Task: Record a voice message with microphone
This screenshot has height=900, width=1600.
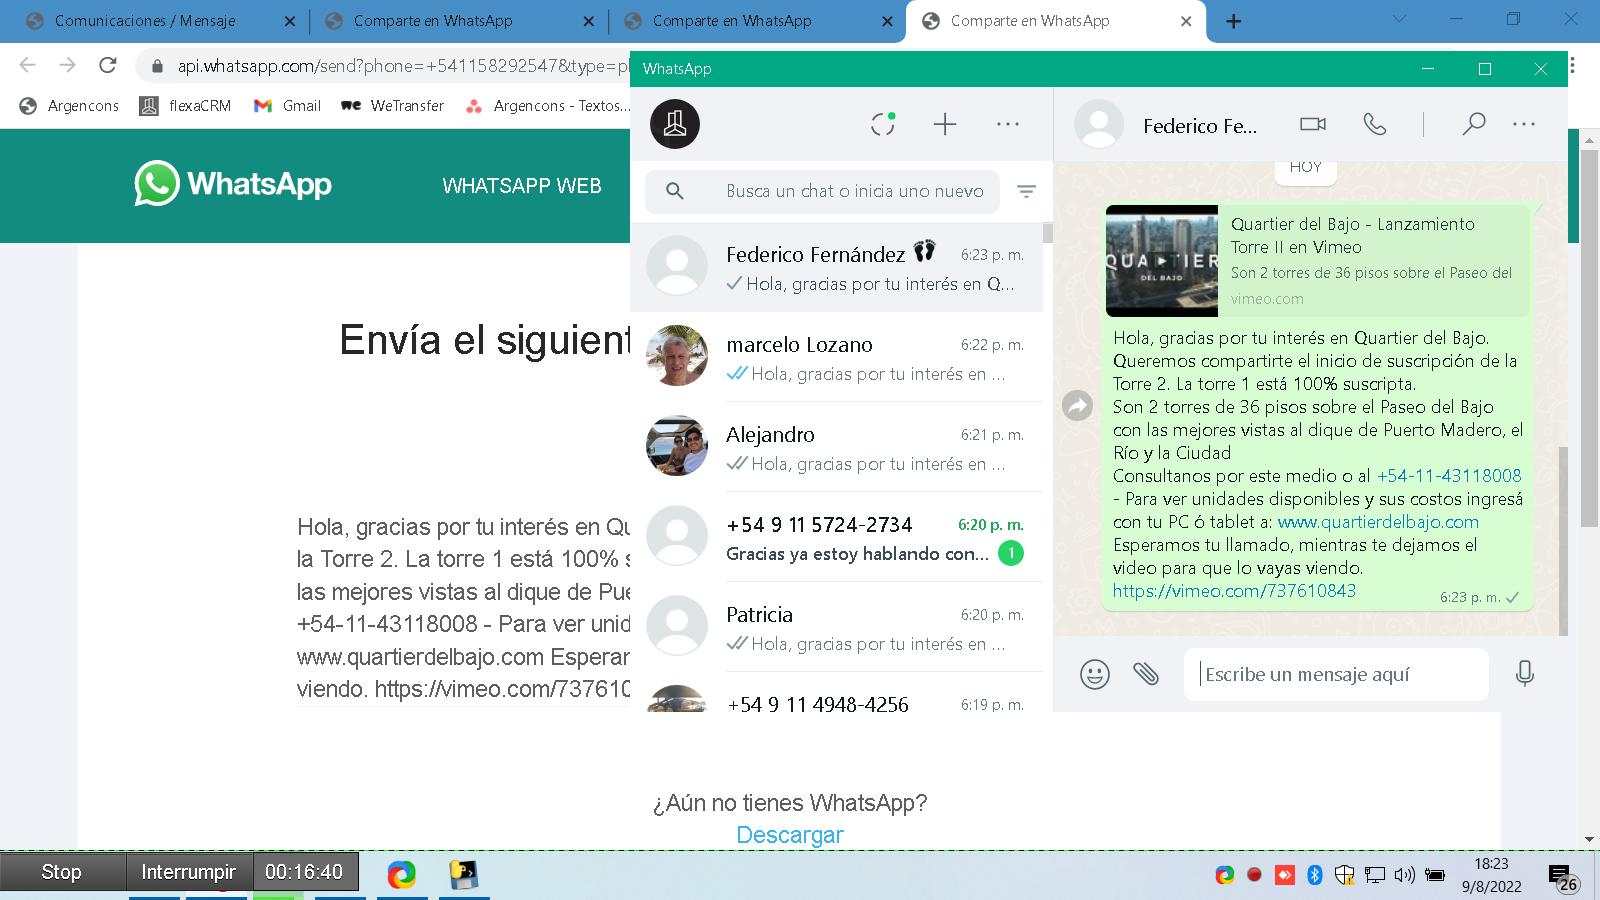Action: tap(1524, 673)
